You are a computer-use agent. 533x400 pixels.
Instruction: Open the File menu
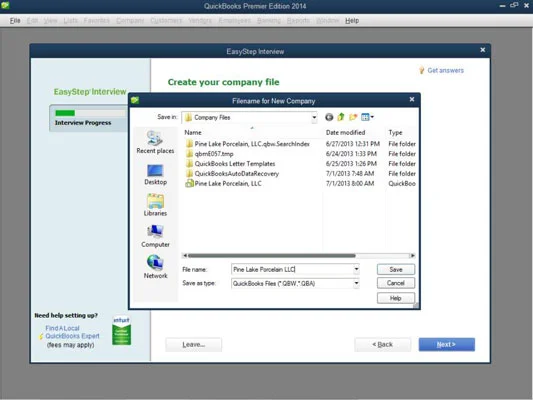[15, 21]
